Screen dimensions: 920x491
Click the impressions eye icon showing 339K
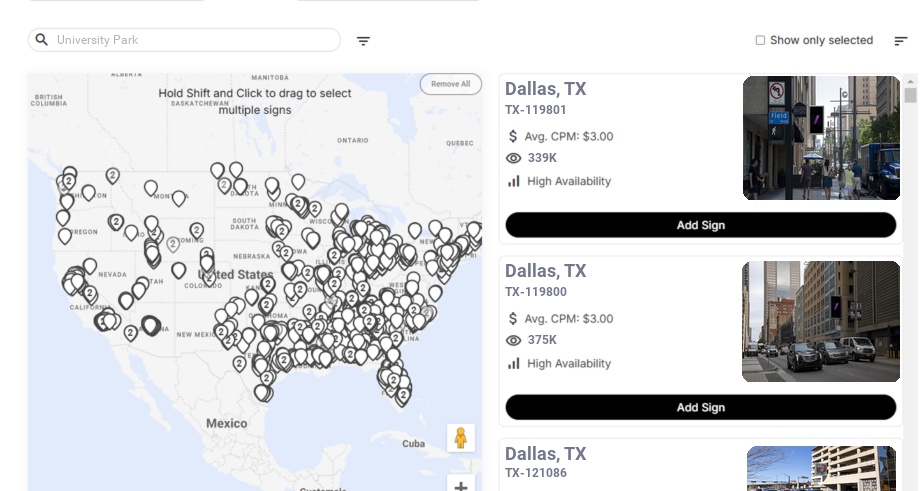point(514,158)
